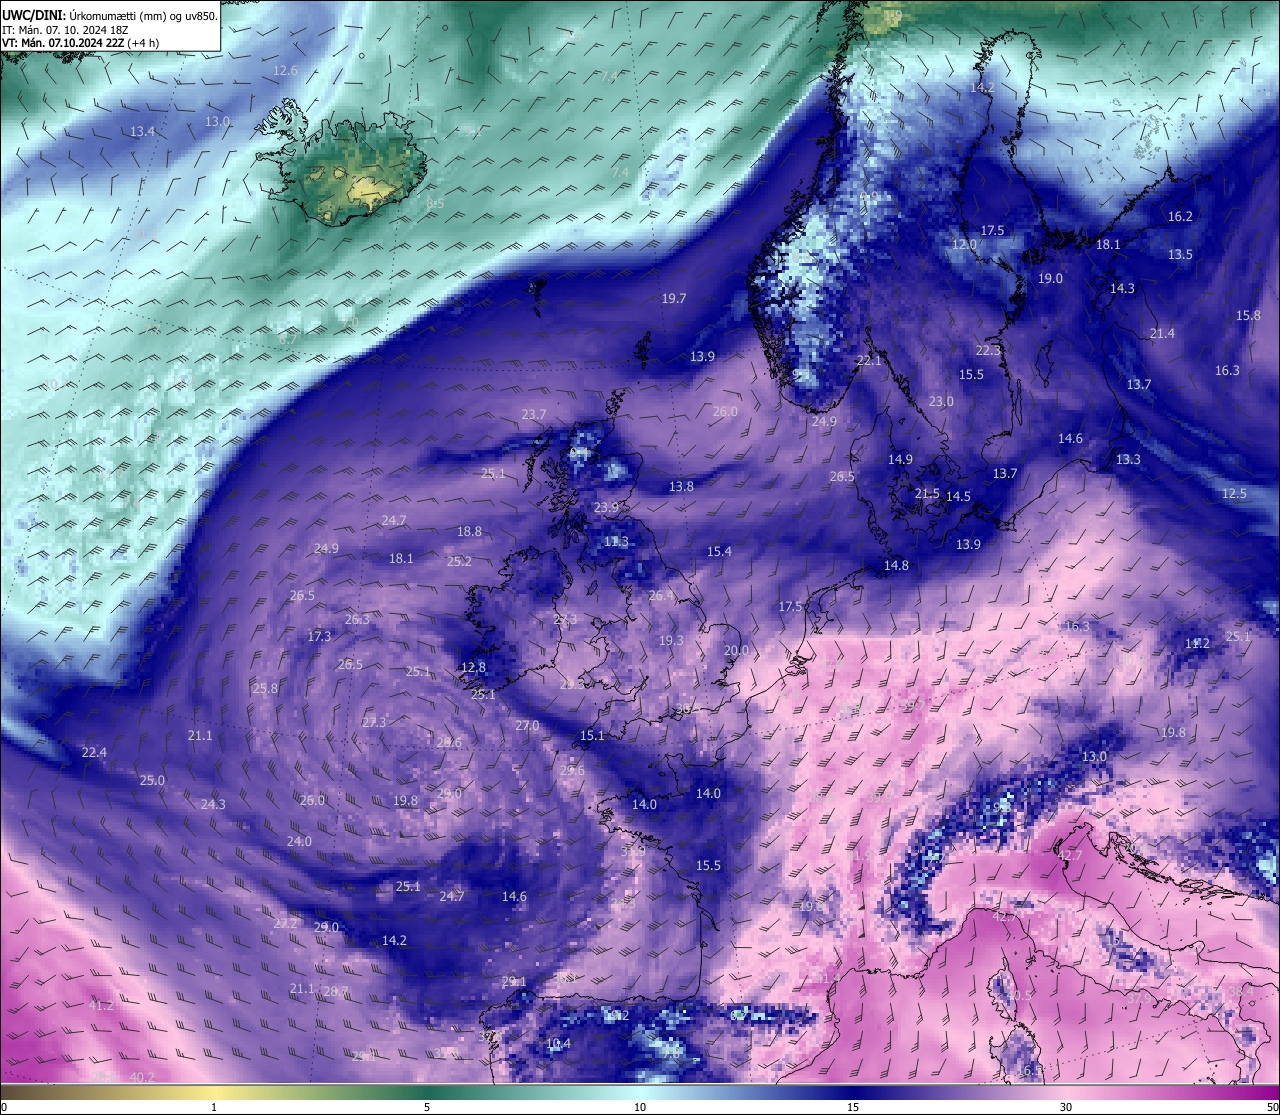Click the 25.8 value in the Atlantic
Viewport: 1280px width, 1115px height.
(265, 689)
